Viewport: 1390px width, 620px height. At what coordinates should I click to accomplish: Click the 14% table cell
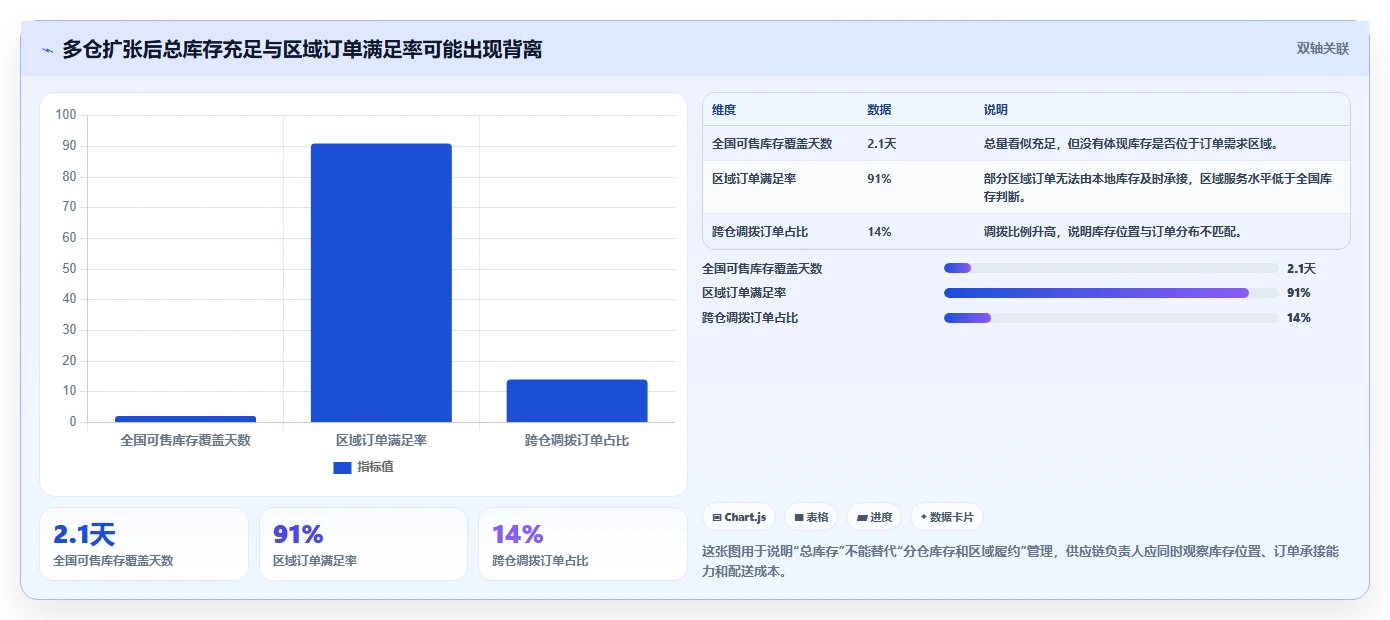pyautogui.click(x=879, y=232)
